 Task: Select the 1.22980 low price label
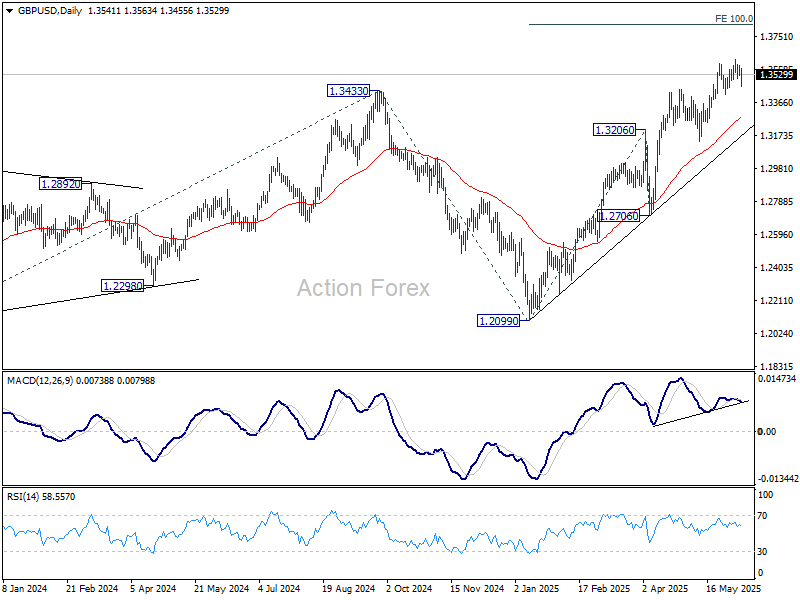(x=123, y=286)
